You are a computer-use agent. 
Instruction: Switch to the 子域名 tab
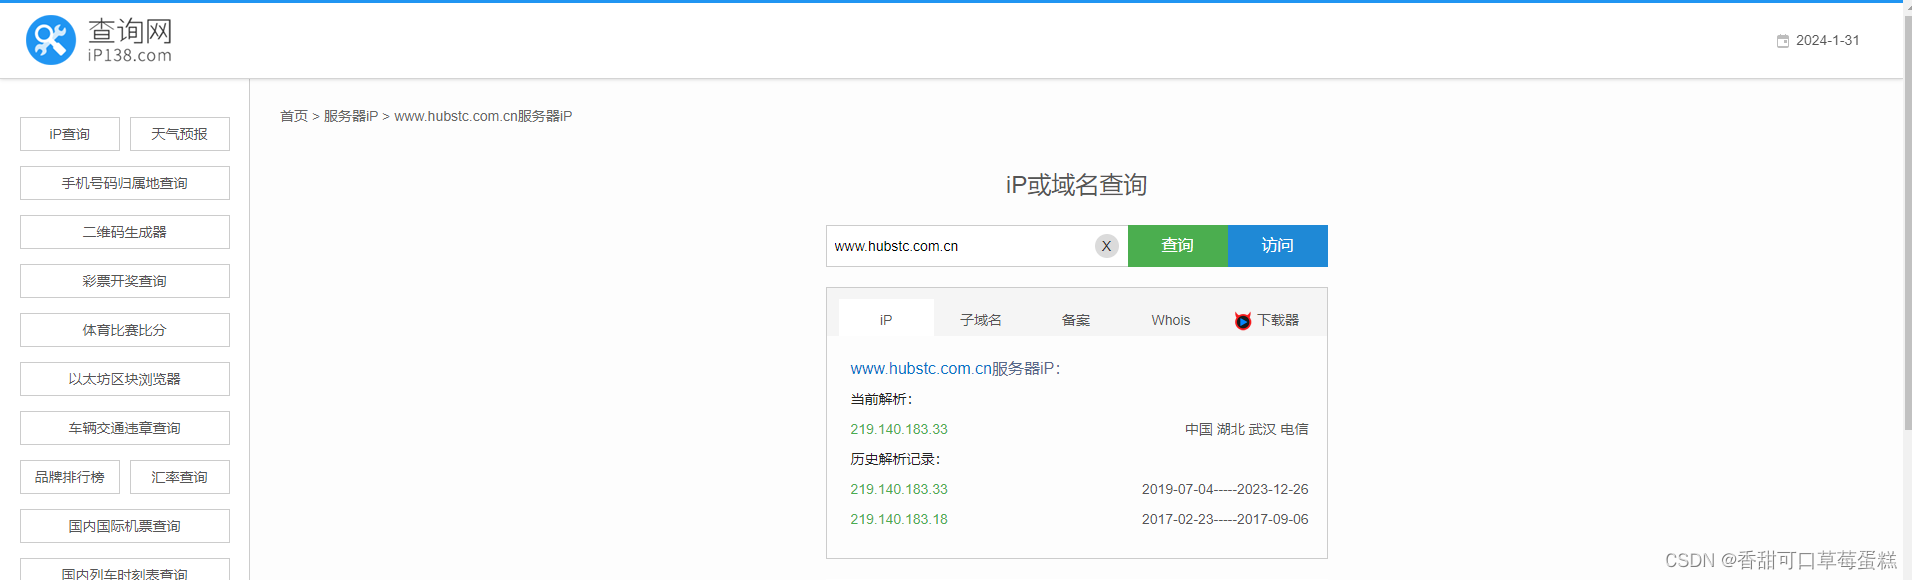980,320
